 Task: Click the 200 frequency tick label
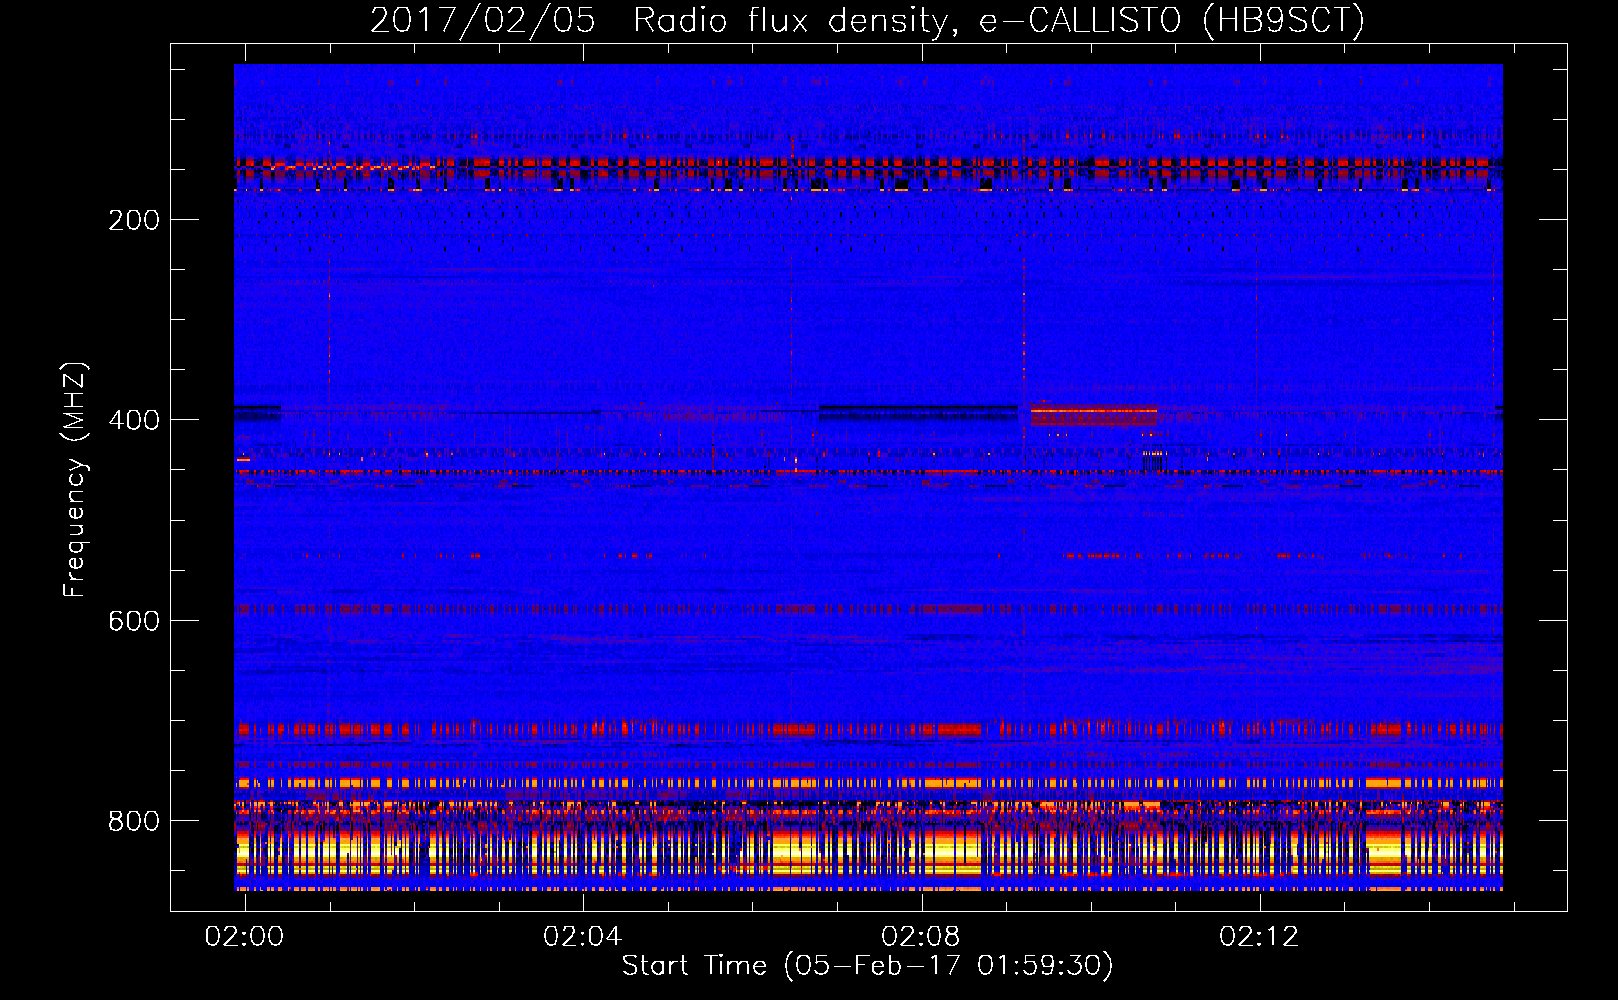coord(134,220)
